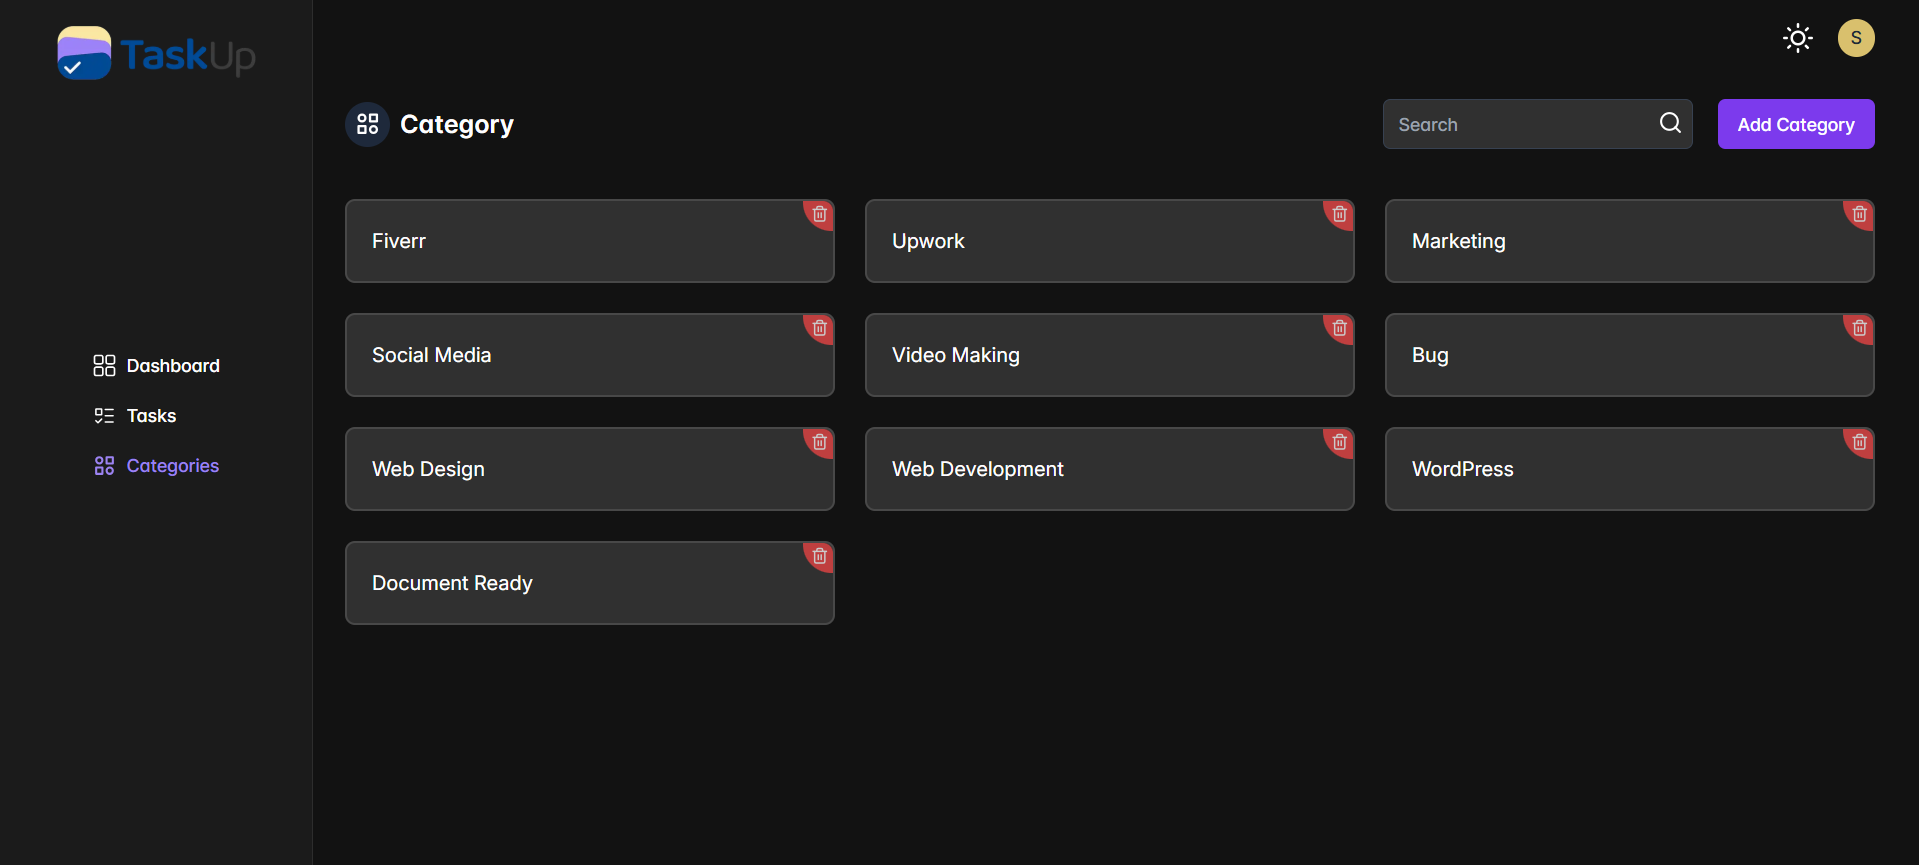Delete the WordPress category with trash icon

pos(1860,442)
